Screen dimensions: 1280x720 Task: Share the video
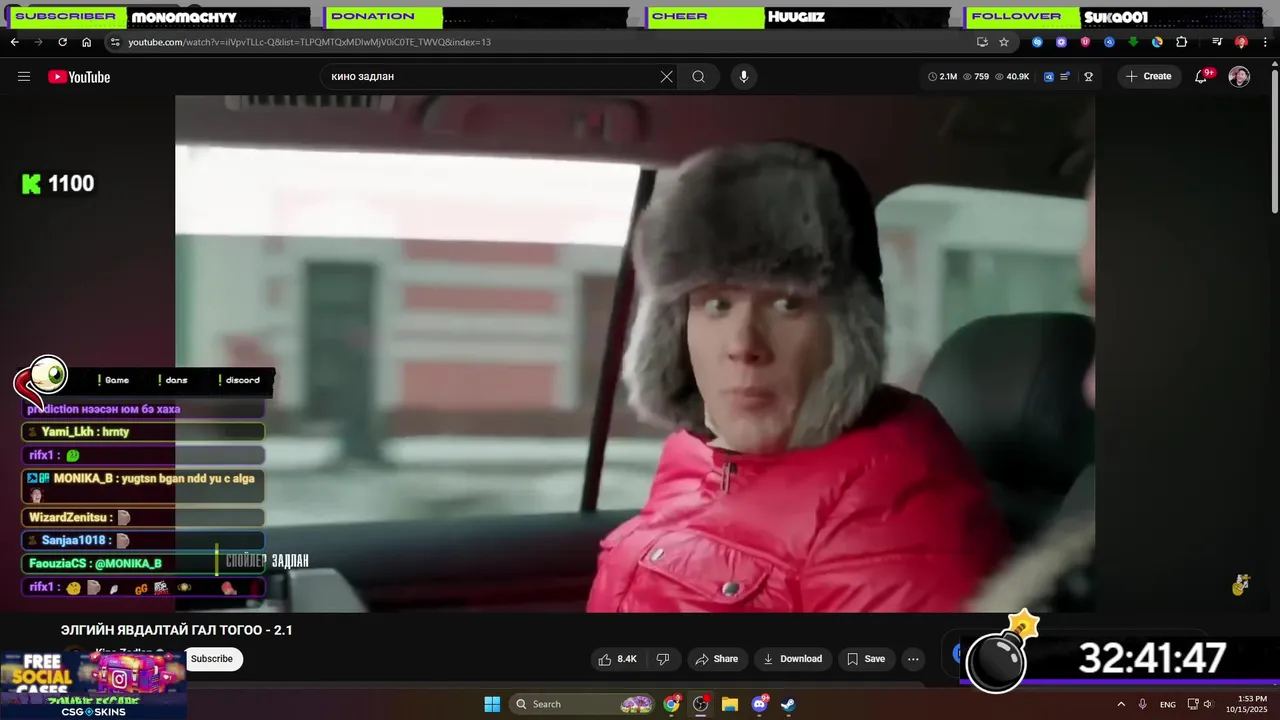click(716, 659)
